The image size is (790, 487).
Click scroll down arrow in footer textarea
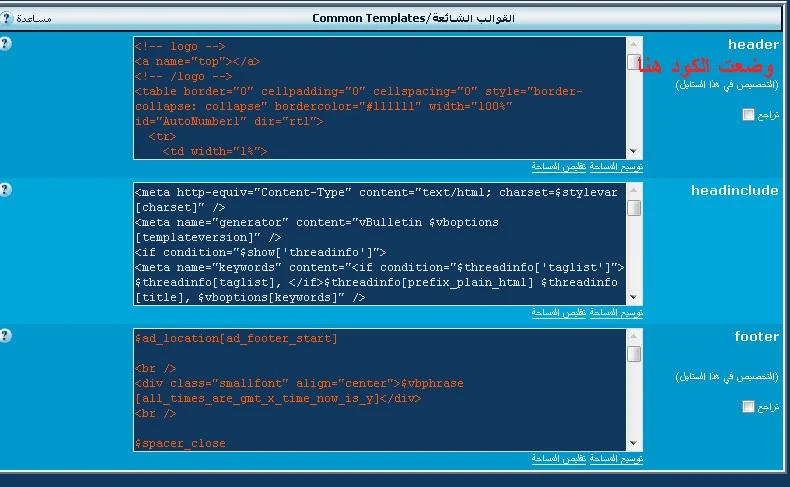pos(634,442)
